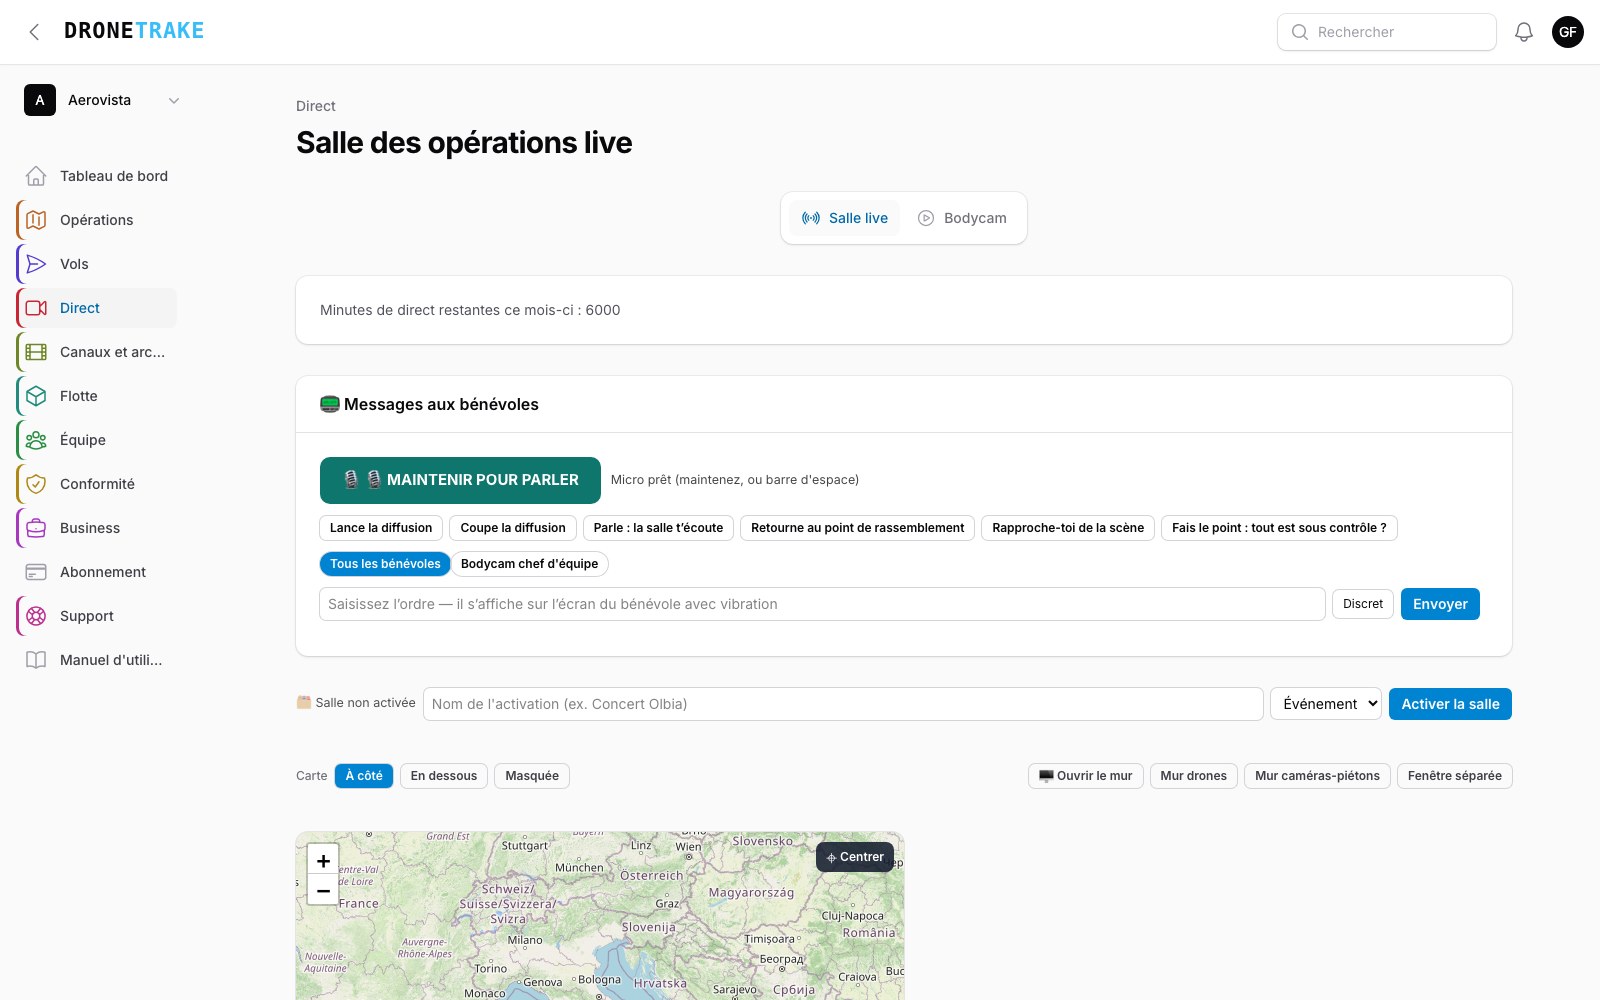Send the message with Envoyer
Image resolution: width=1600 pixels, height=1000 pixels.
[1440, 604]
